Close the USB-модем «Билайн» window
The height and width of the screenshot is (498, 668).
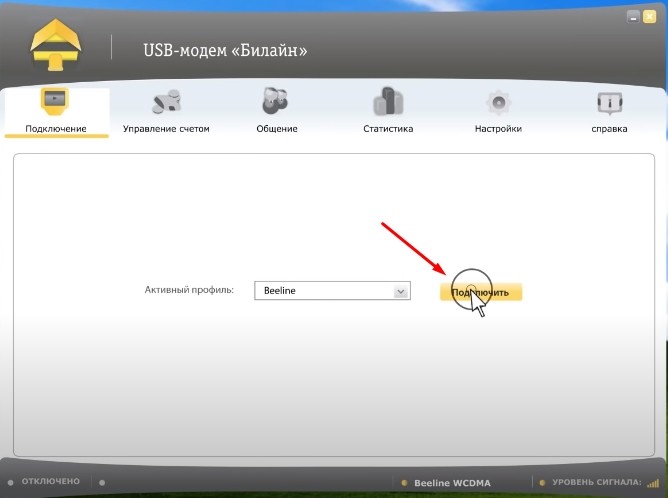click(x=649, y=17)
